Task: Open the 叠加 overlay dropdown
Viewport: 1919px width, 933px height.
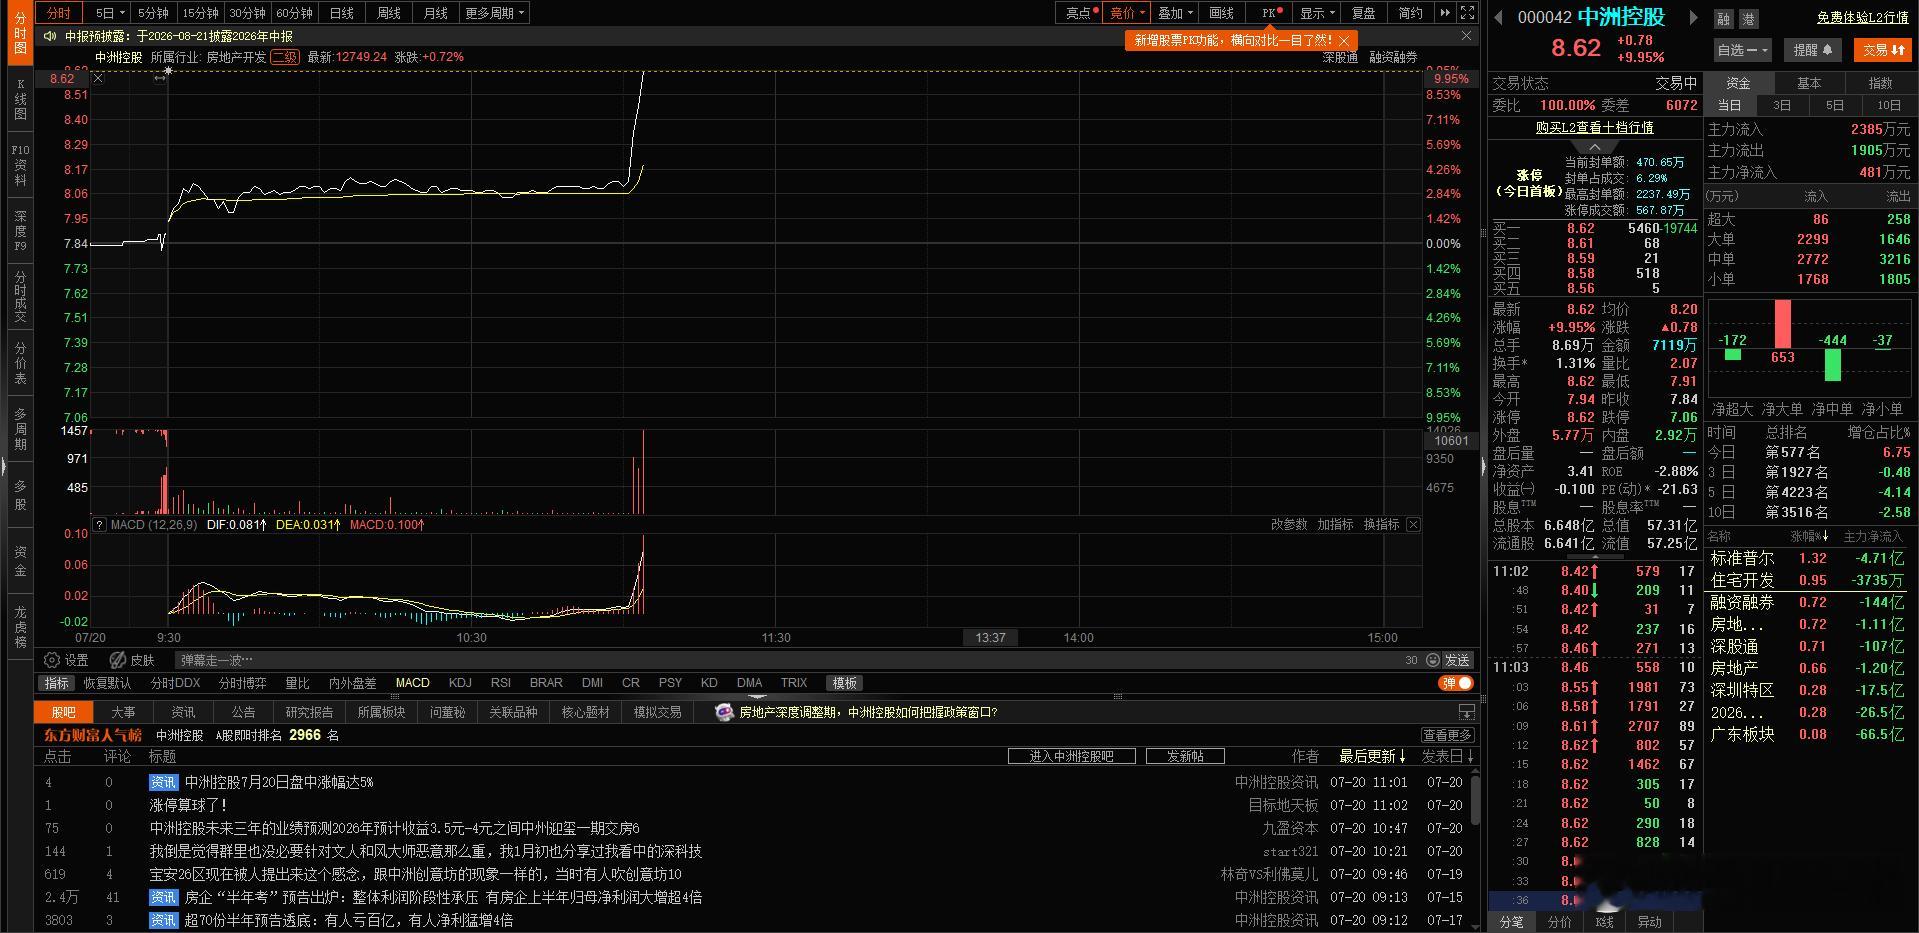Action: (x=1175, y=13)
